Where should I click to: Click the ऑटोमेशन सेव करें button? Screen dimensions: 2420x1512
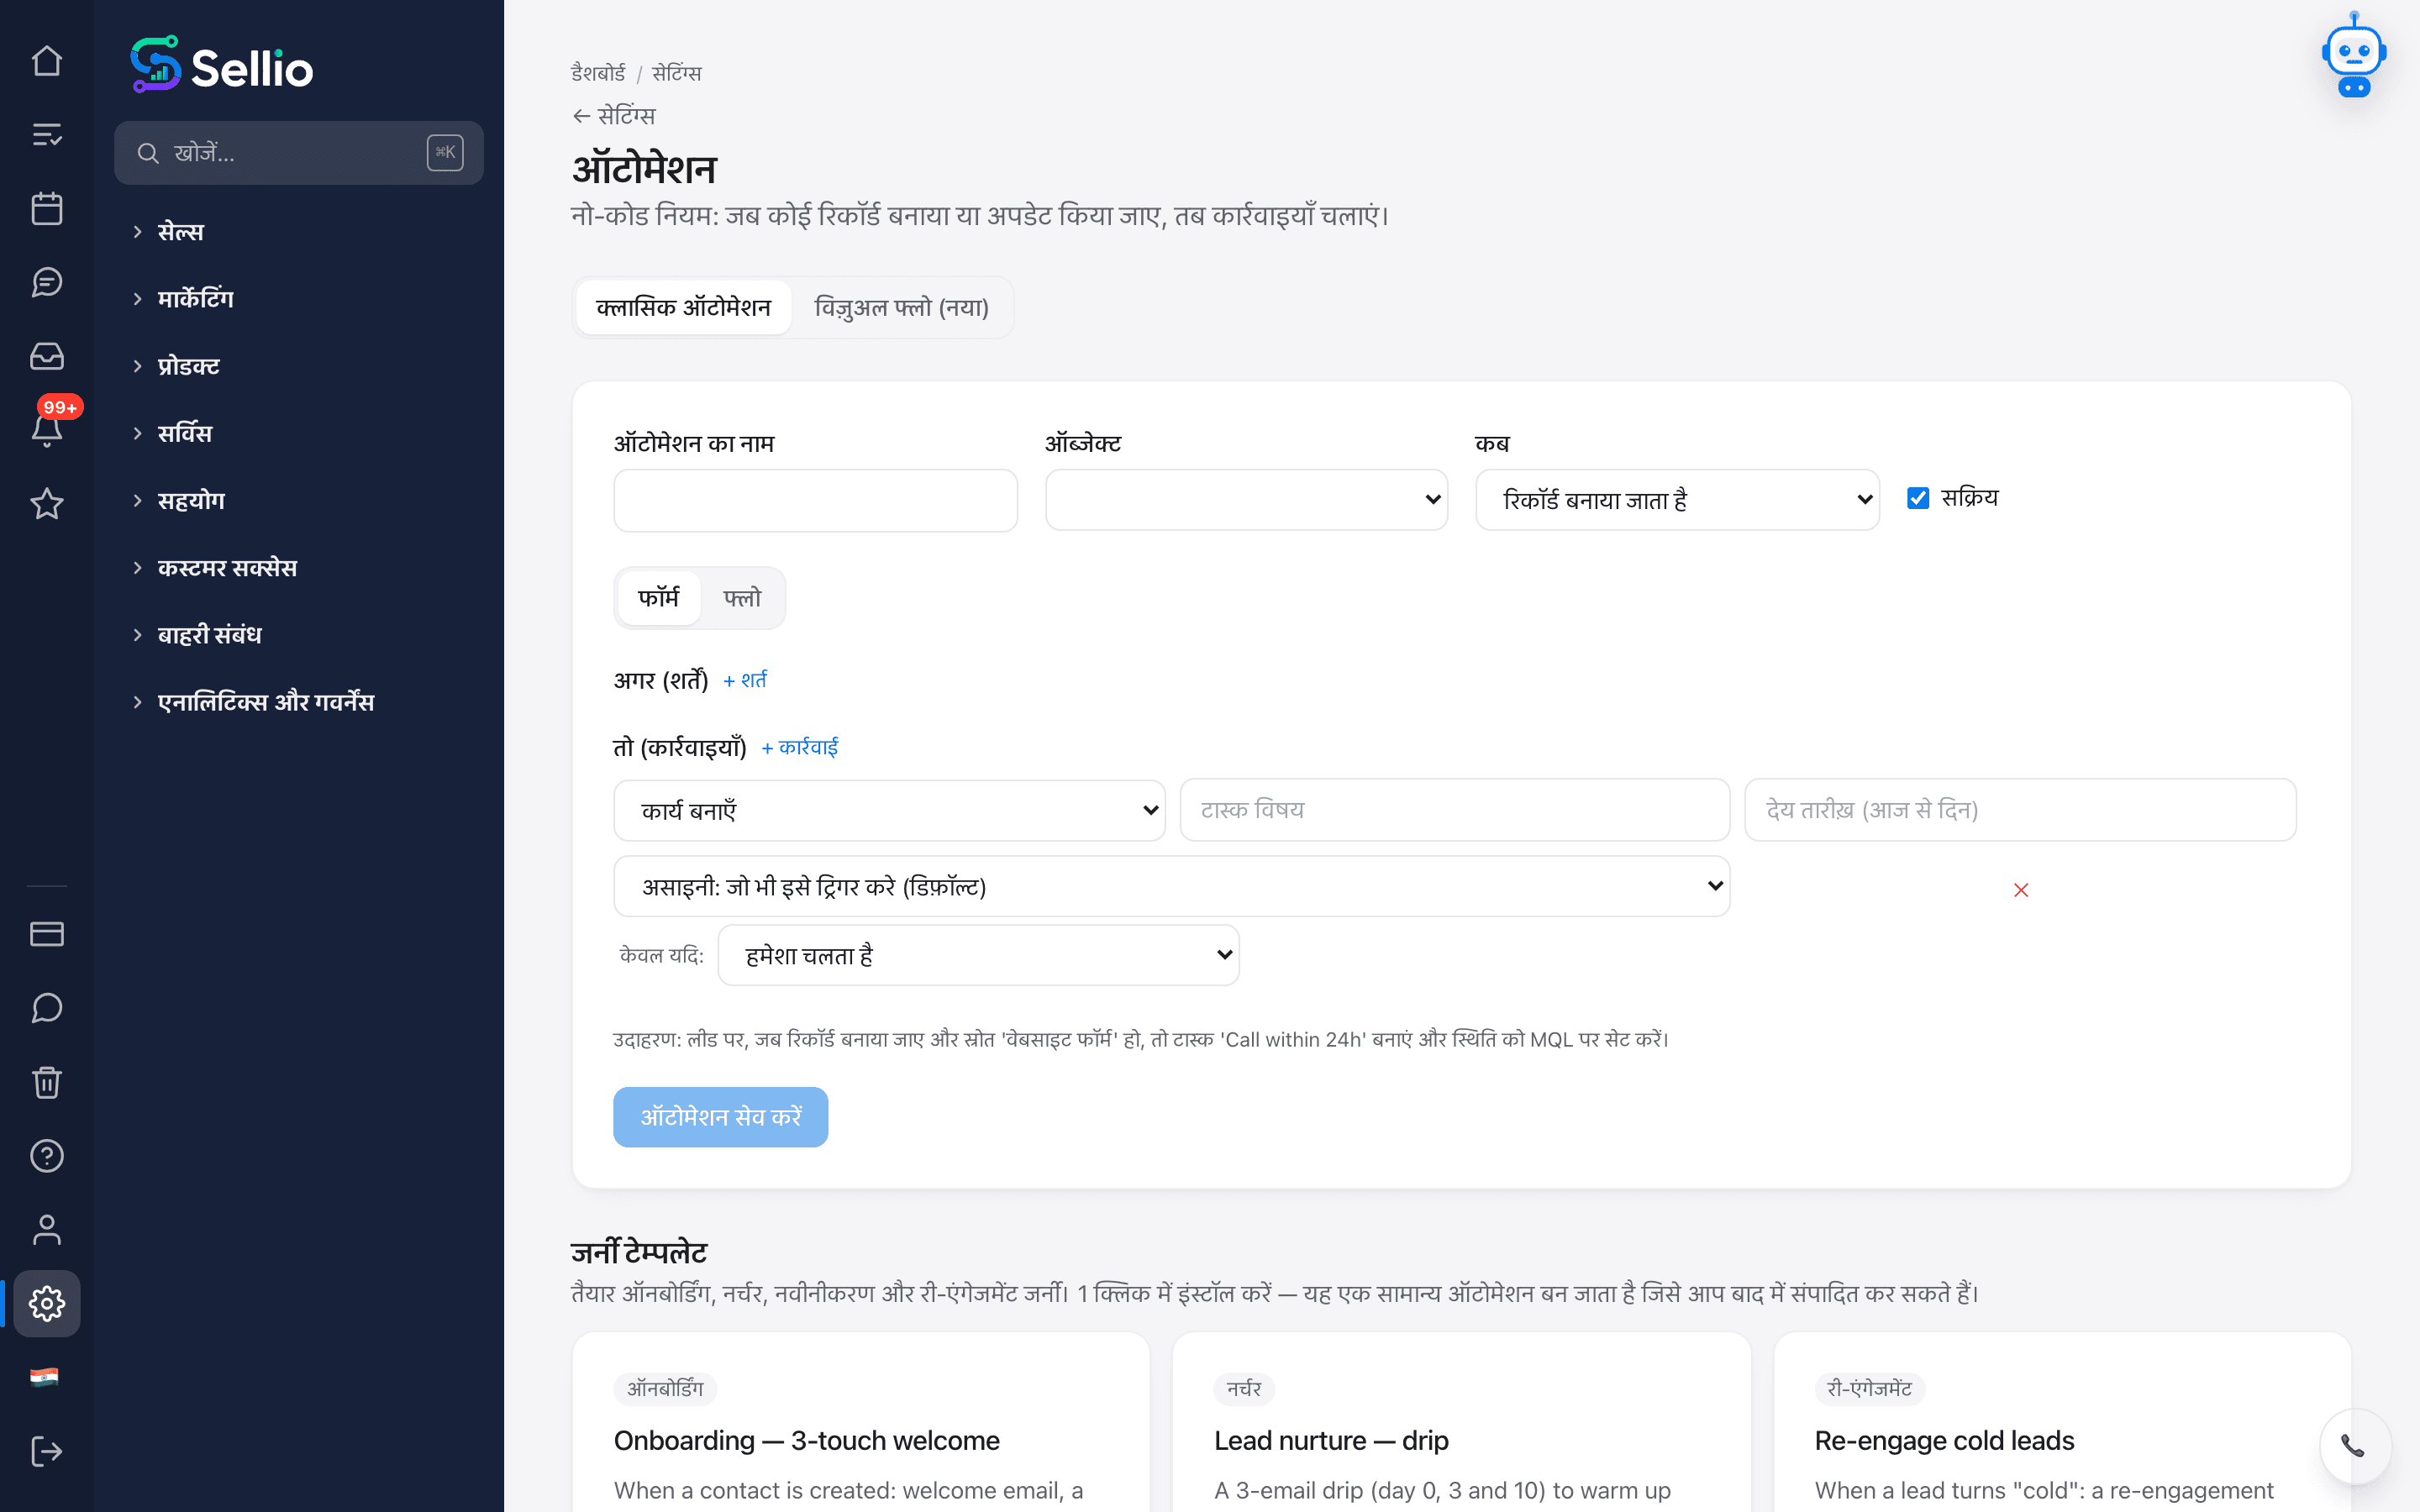click(720, 1117)
